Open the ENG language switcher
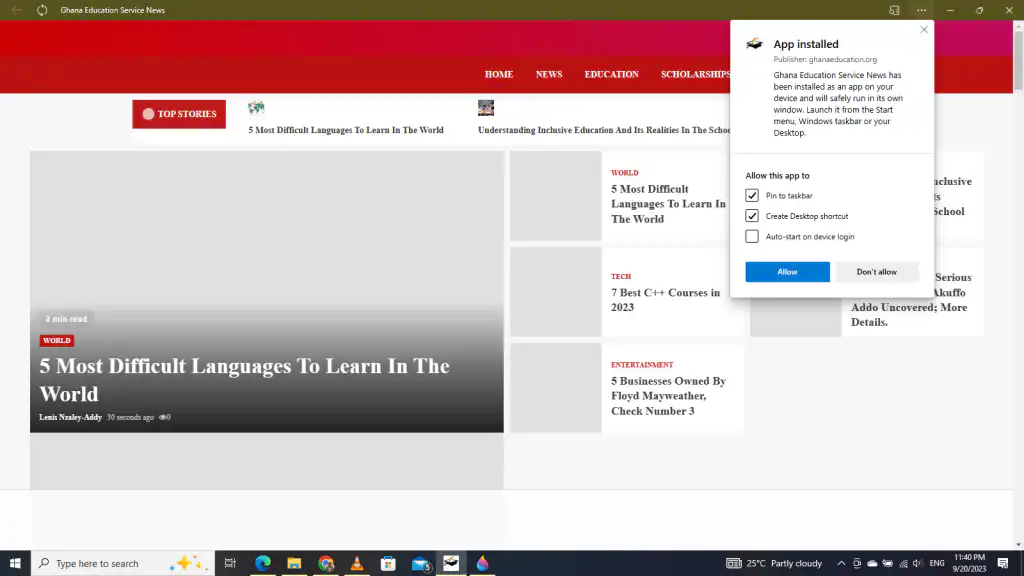 [937, 563]
